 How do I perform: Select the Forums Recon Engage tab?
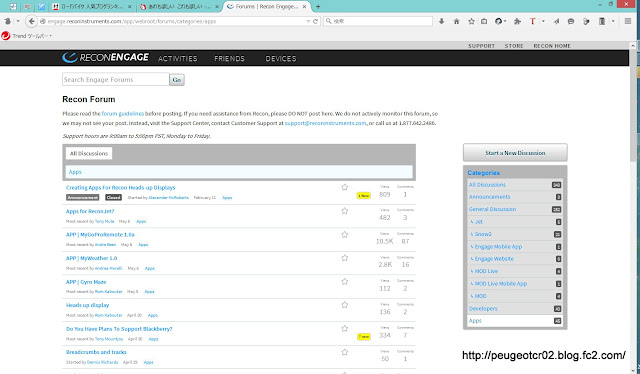point(267,7)
